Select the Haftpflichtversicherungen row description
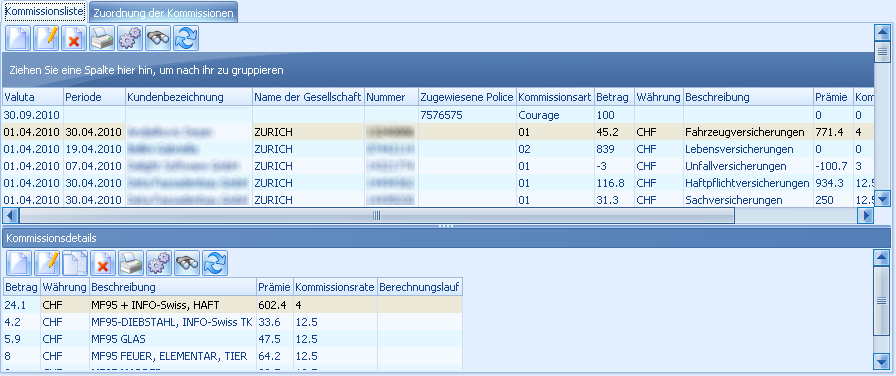 tap(747, 183)
